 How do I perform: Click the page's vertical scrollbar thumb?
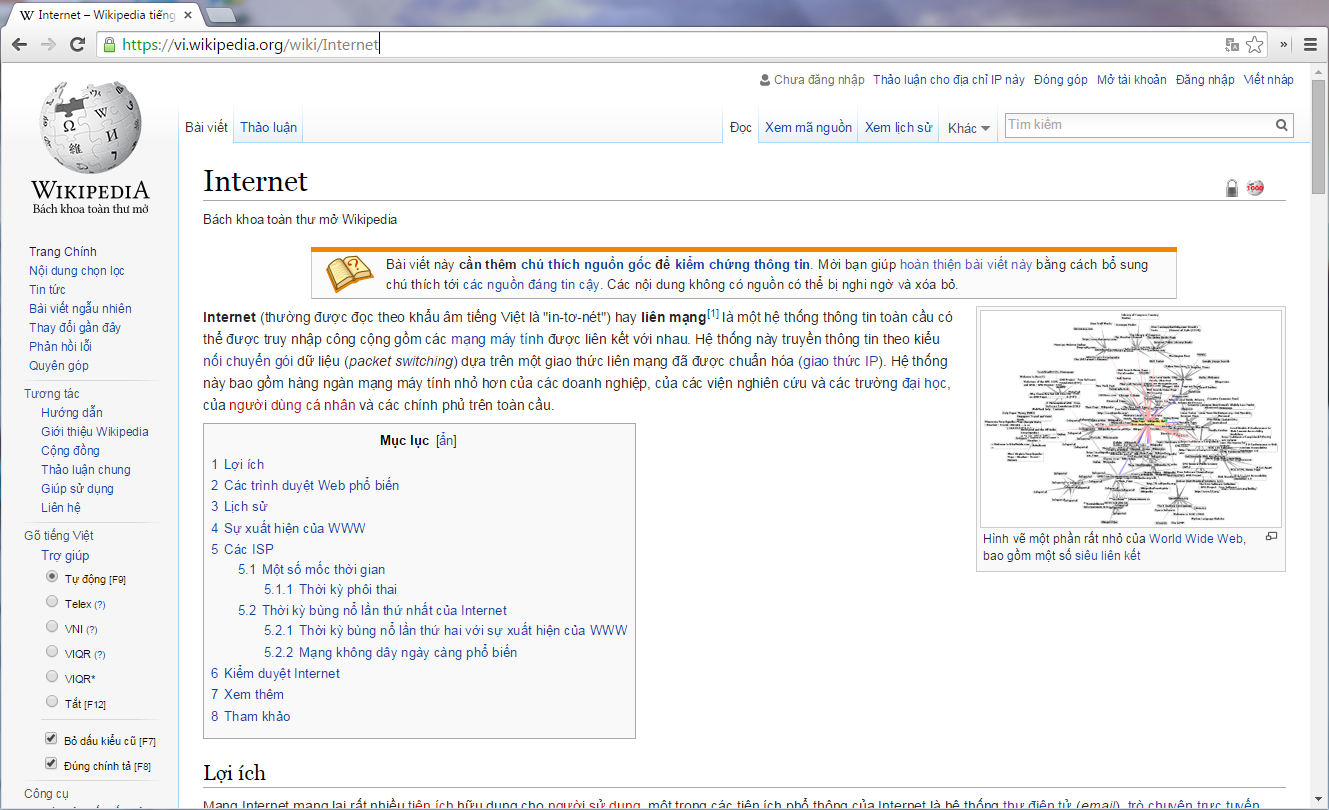tap(1320, 137)
